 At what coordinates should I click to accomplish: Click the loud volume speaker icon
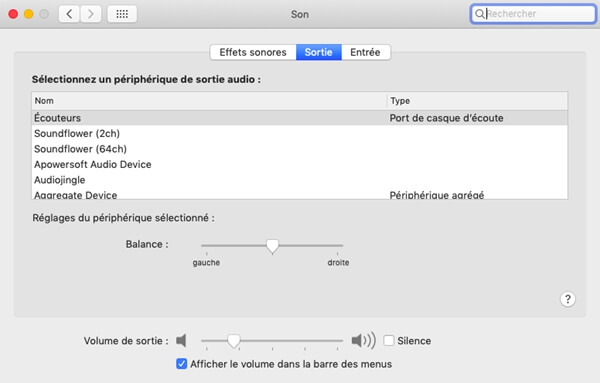coord(364,340)
